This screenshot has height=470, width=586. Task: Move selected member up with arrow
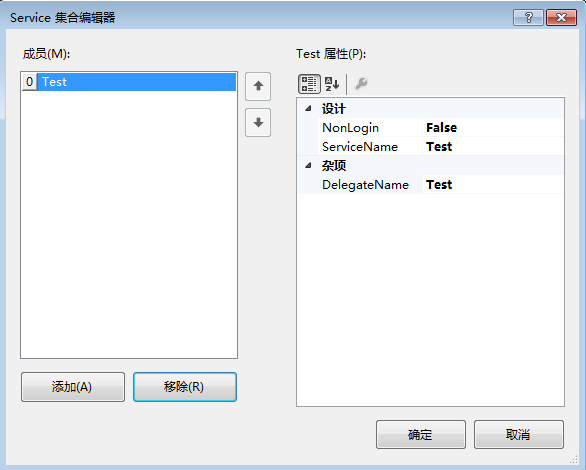[258, 86]
